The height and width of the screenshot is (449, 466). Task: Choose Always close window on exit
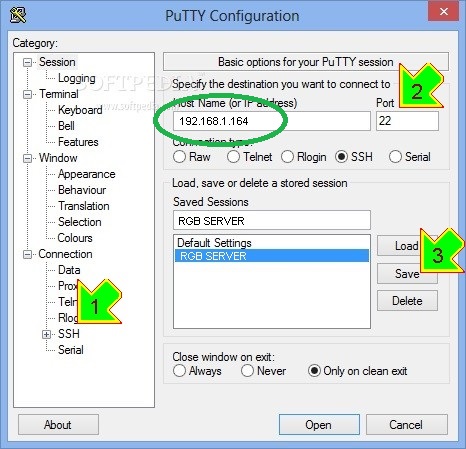179,371
